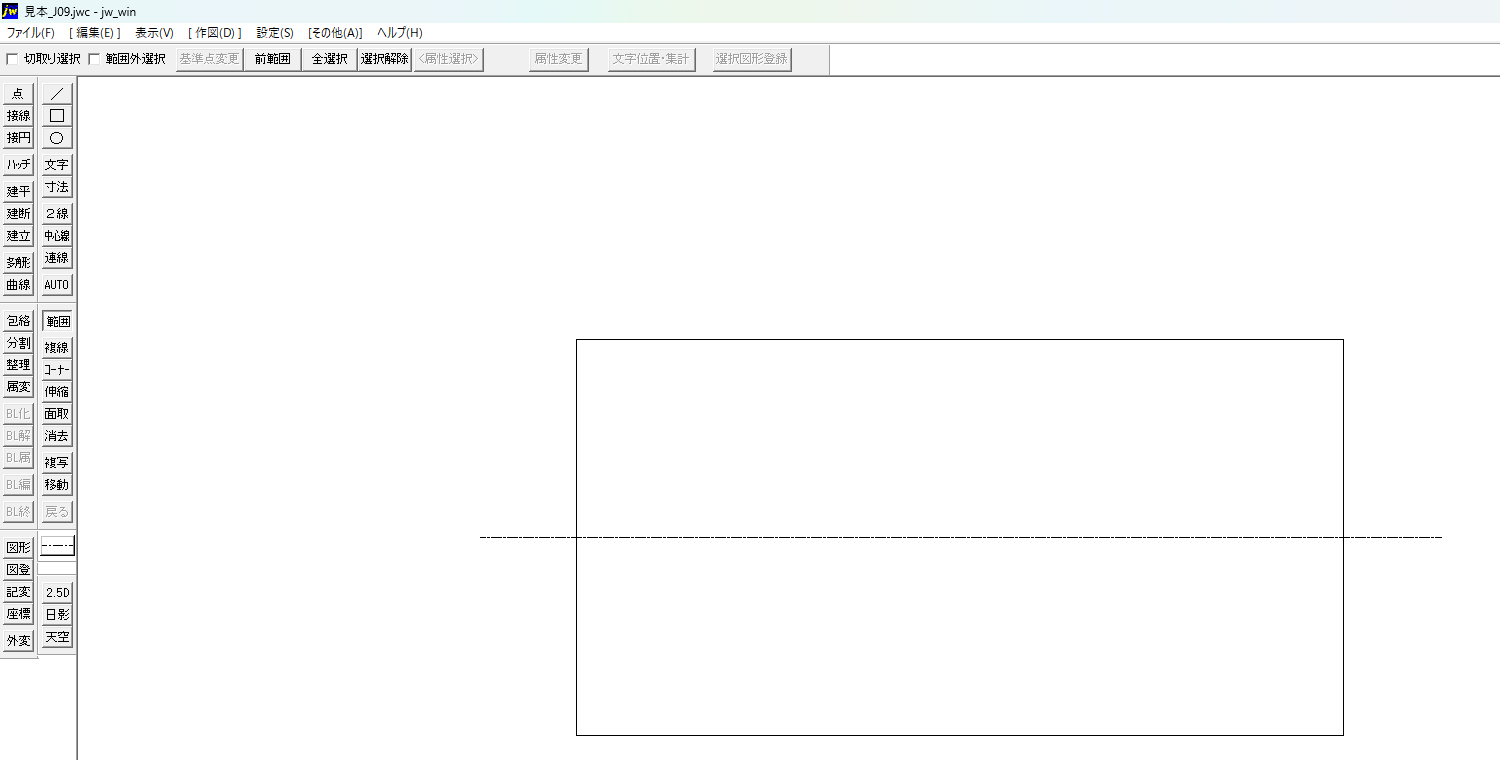Activate the 文字 text tool
Image resolution: width=1500 pixels, height=760 pixels.
click(x=57, y=164)
